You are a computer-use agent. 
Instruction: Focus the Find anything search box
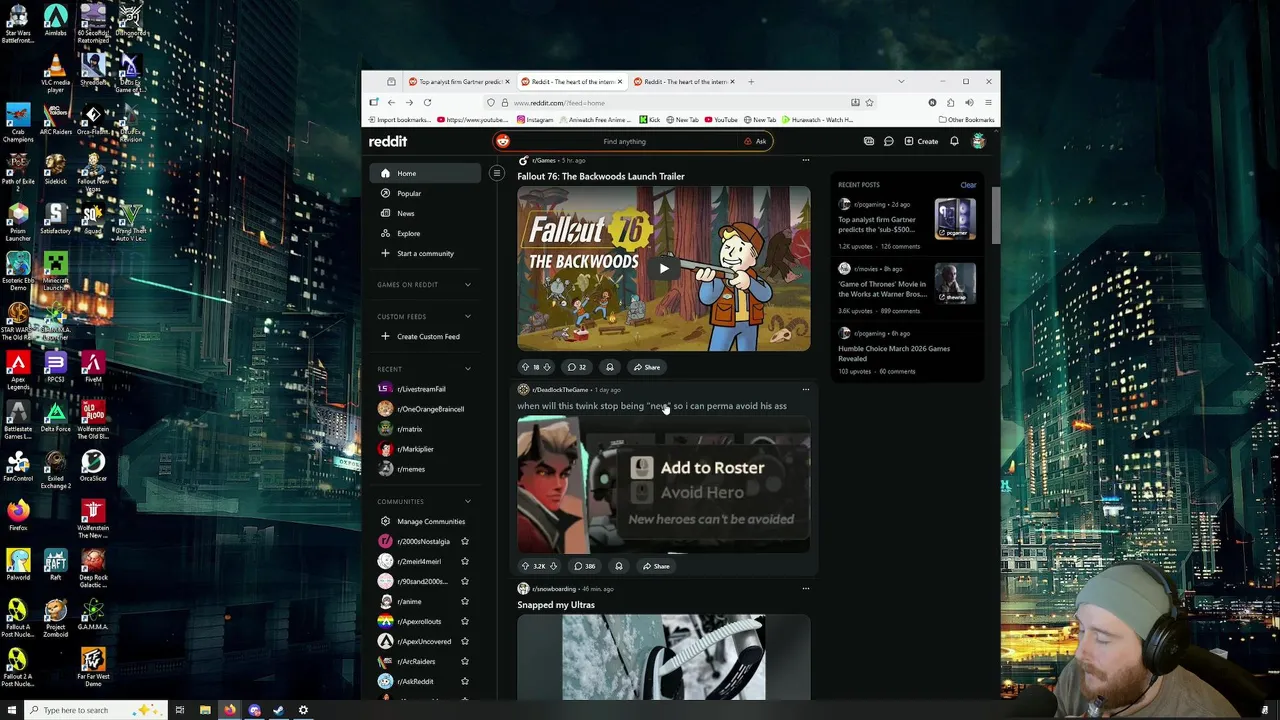tap(625, 141)
